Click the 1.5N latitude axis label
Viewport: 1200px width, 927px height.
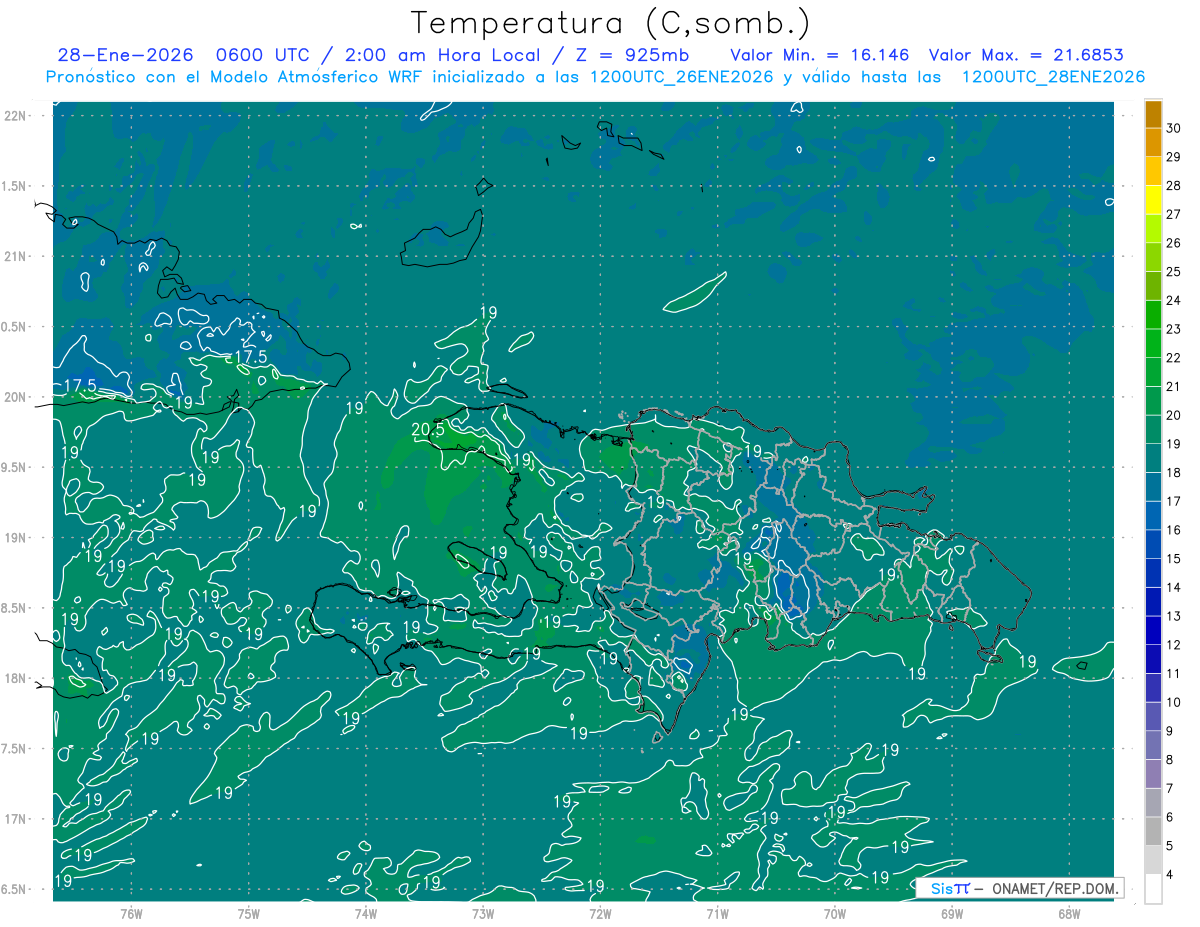[15, 186]
